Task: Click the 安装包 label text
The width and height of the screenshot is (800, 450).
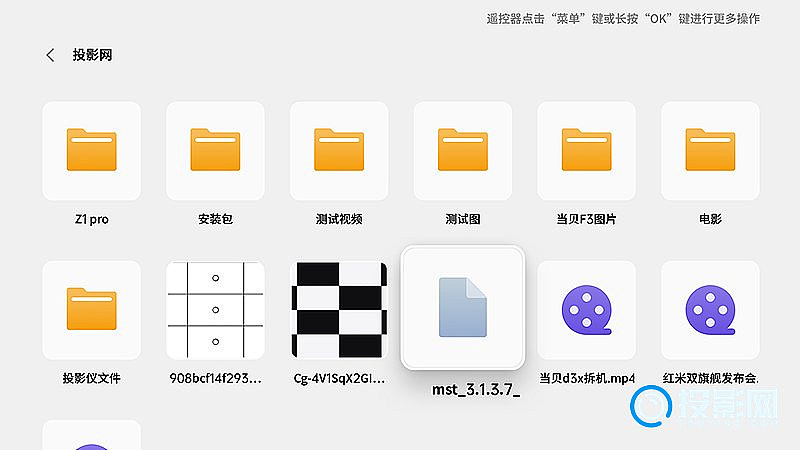Action: click(x=215, y=219)
